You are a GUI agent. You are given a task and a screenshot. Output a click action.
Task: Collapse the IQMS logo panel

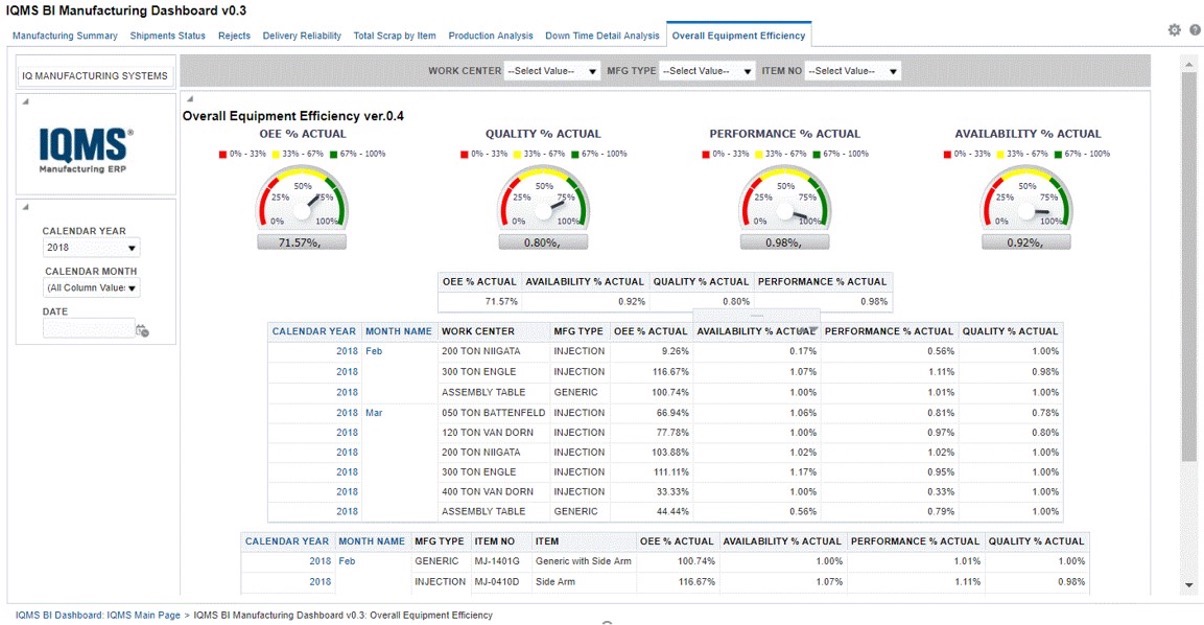click(x=25, y=101)
